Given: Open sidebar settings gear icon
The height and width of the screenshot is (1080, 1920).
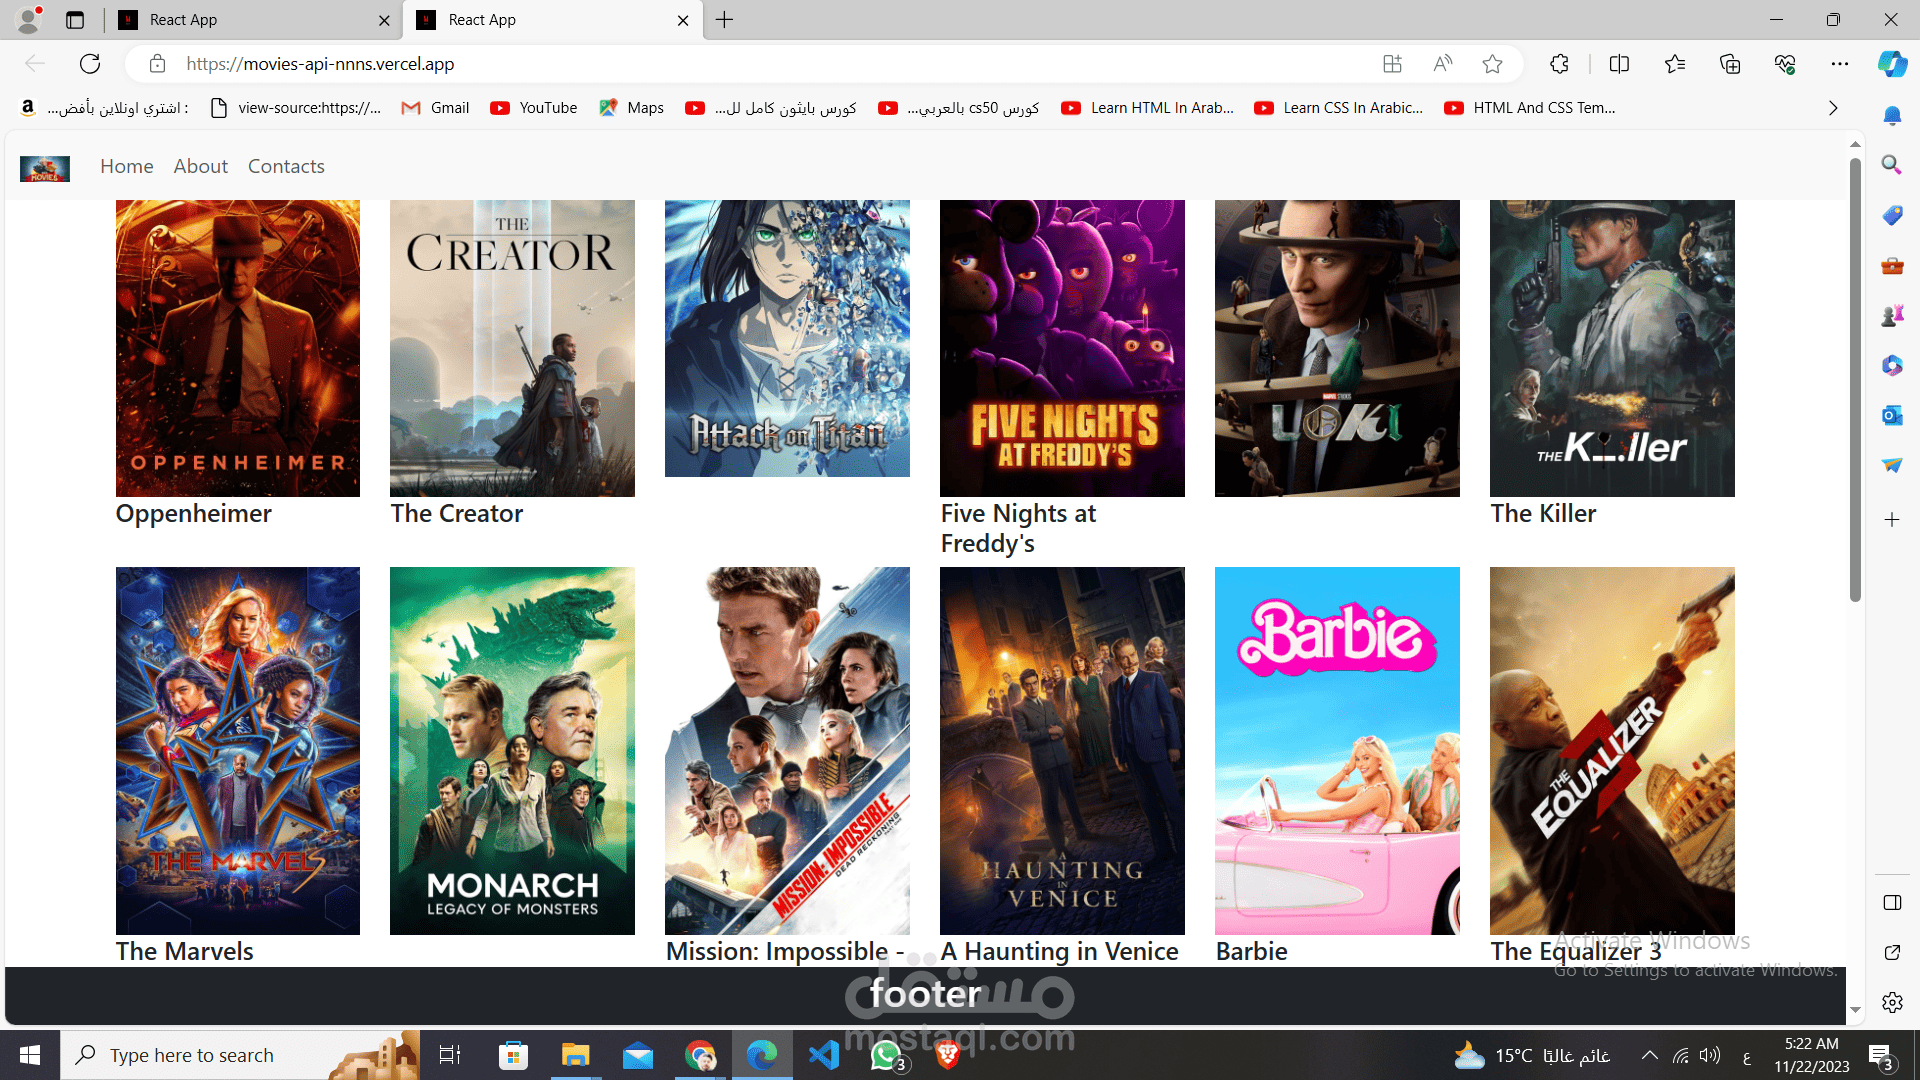Looking at the screenshot, I should click(x=1891, y=1002).
